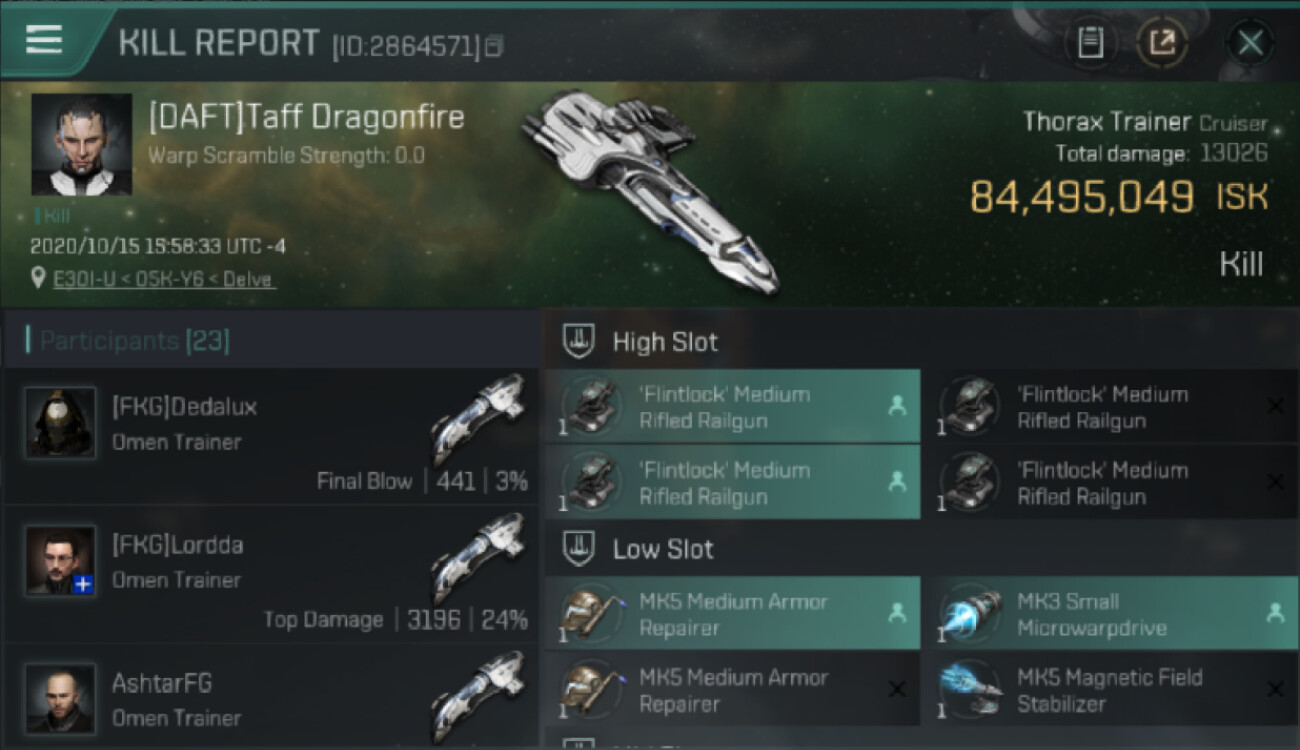Image resolution: width=1300 pixels, height=750 pixels.
Task: Select the MK3 Small Microwarpdrive item
Action: pos(1111,614)
